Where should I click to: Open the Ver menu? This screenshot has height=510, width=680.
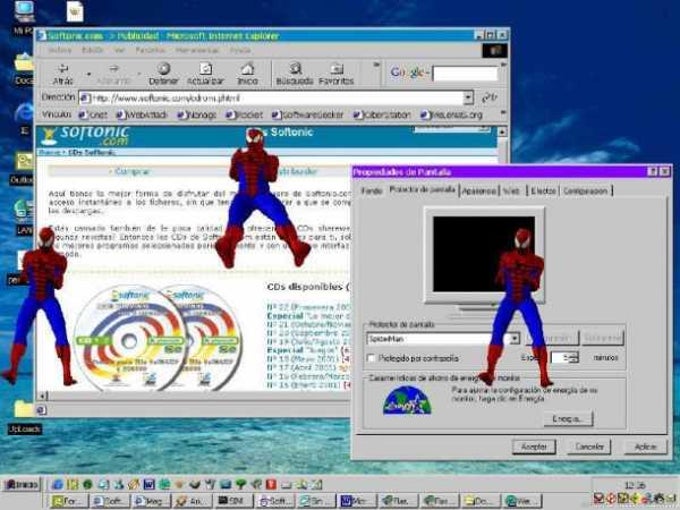point(119,50)
